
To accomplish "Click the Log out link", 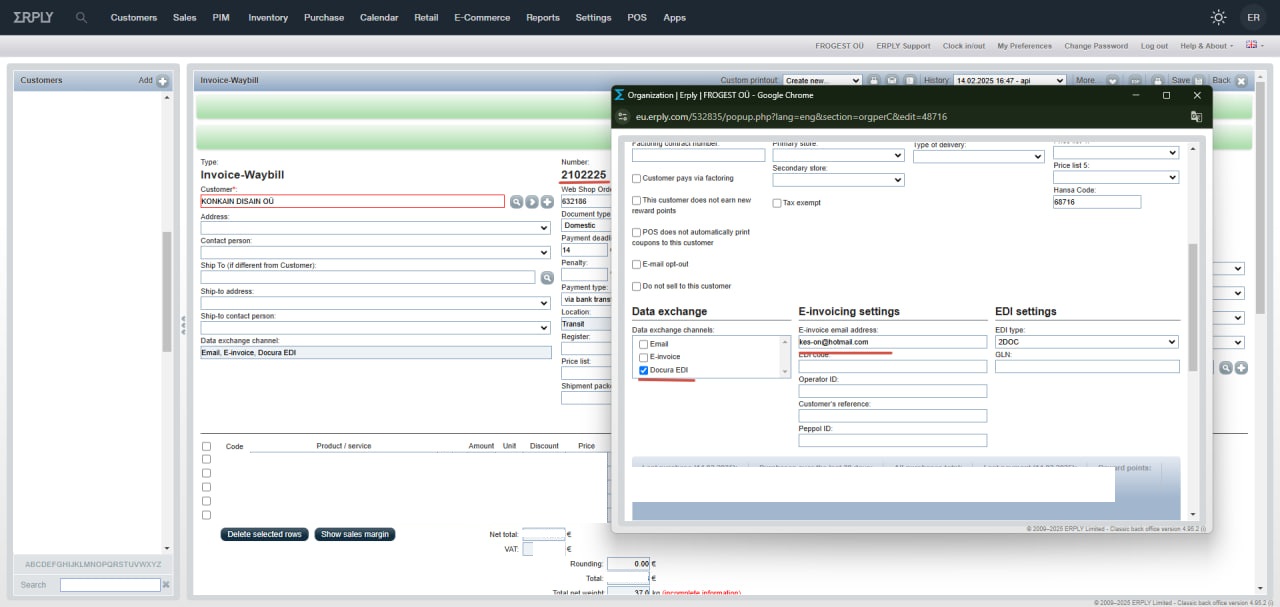I will 1154,45.
